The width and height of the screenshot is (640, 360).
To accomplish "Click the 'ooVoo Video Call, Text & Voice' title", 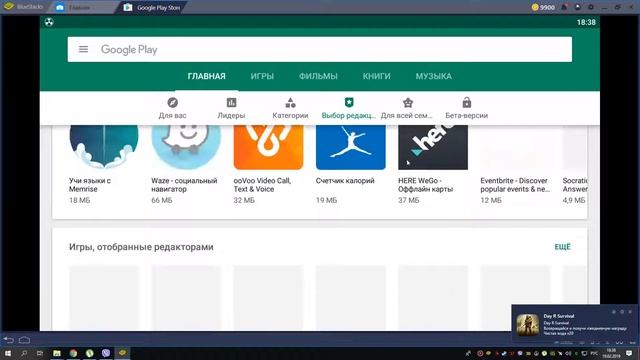I will point(262,185).
